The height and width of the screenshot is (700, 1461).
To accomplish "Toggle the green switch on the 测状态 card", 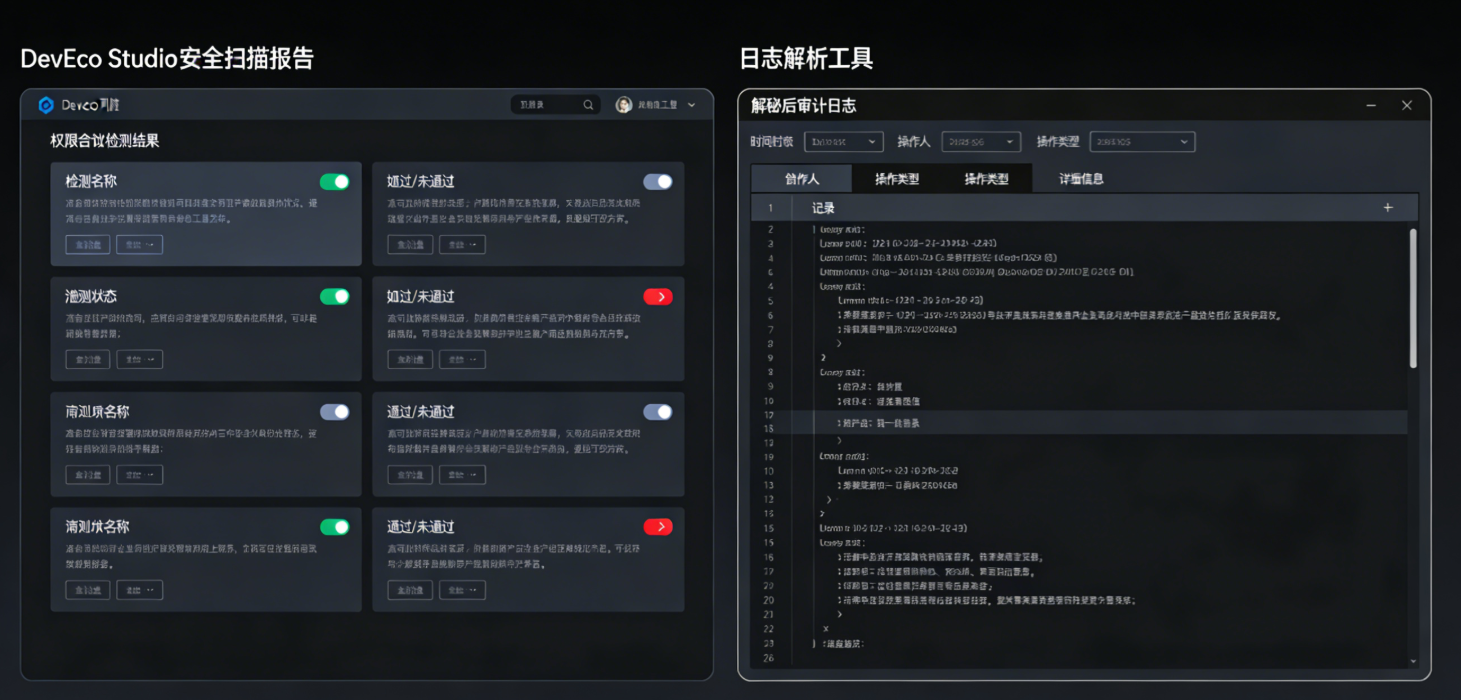I will tap(335, 297).
